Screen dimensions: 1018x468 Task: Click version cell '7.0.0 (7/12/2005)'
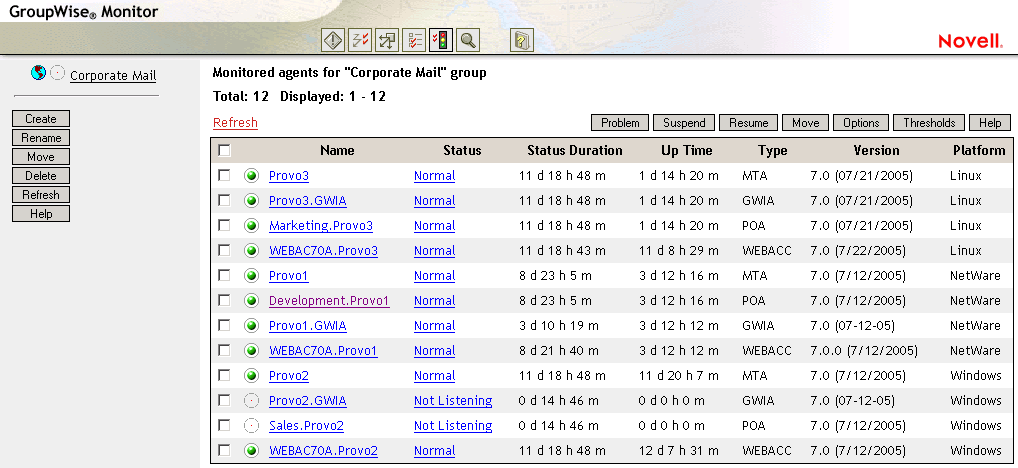click(863, 351)
